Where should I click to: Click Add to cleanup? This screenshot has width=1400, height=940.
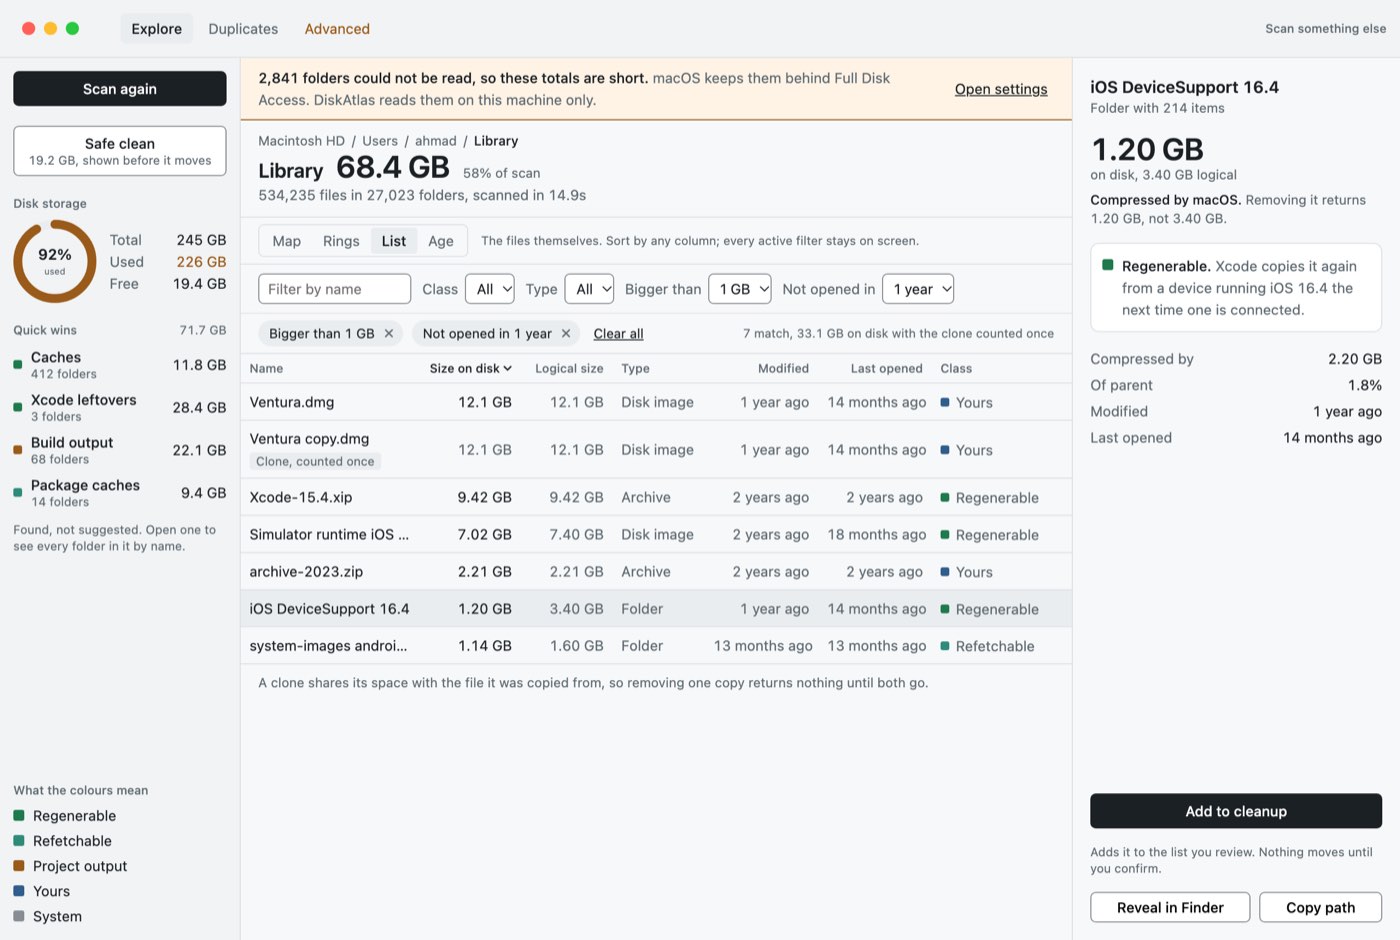[x=1236, y=811]
